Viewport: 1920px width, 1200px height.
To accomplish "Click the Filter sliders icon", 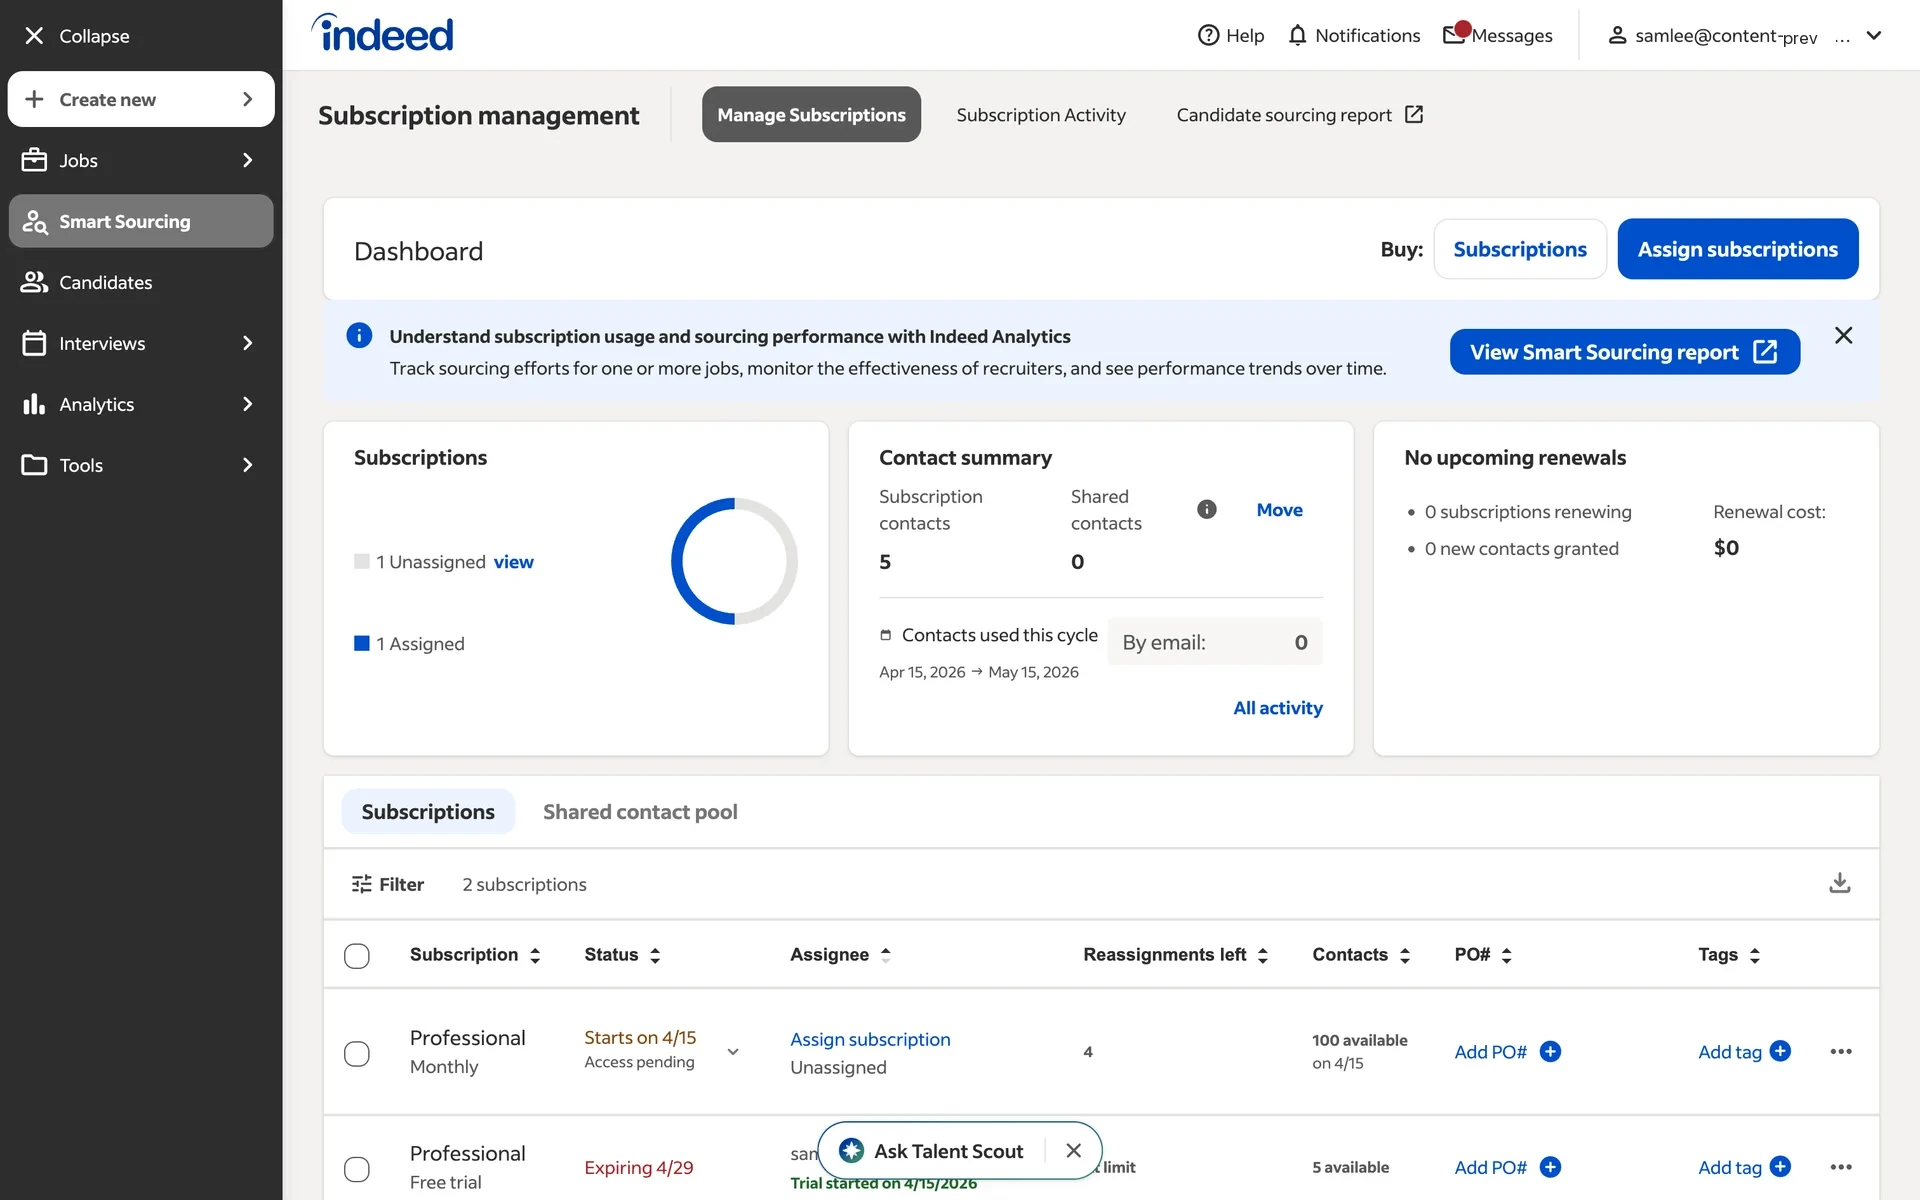I will (x=362, y=884).
